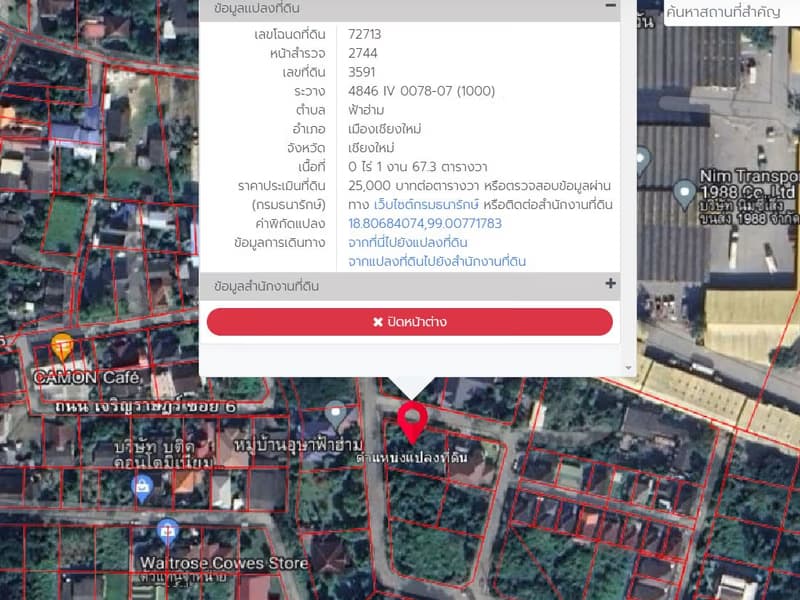The image size is (800, 600).
Task: Select the appraisal price text 25,000 บาทต่อตารางวา
Action: [x=414, y=186]
